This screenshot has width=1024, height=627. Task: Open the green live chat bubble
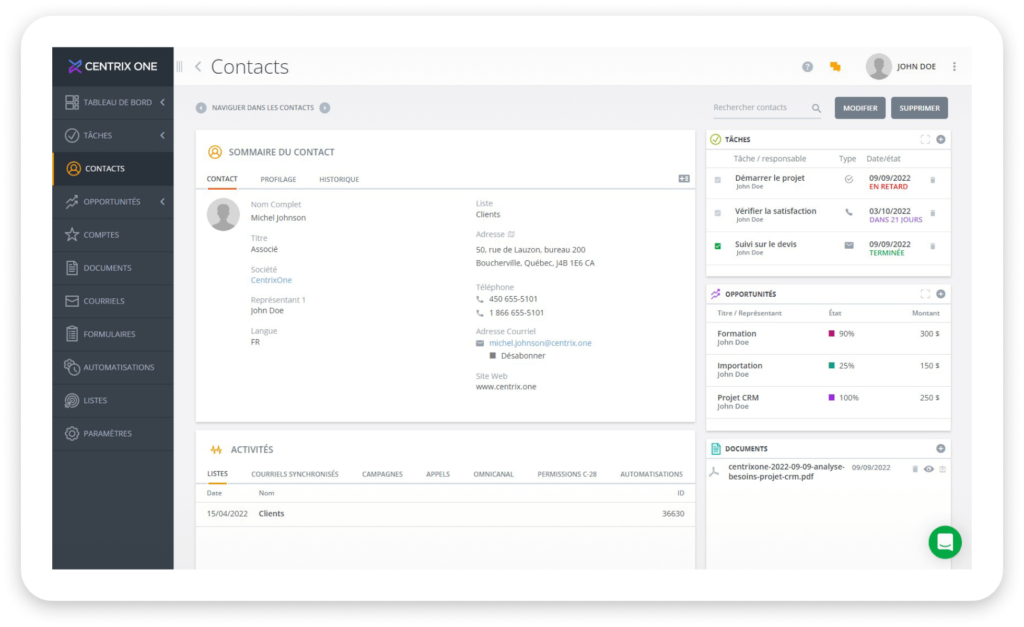944,541
